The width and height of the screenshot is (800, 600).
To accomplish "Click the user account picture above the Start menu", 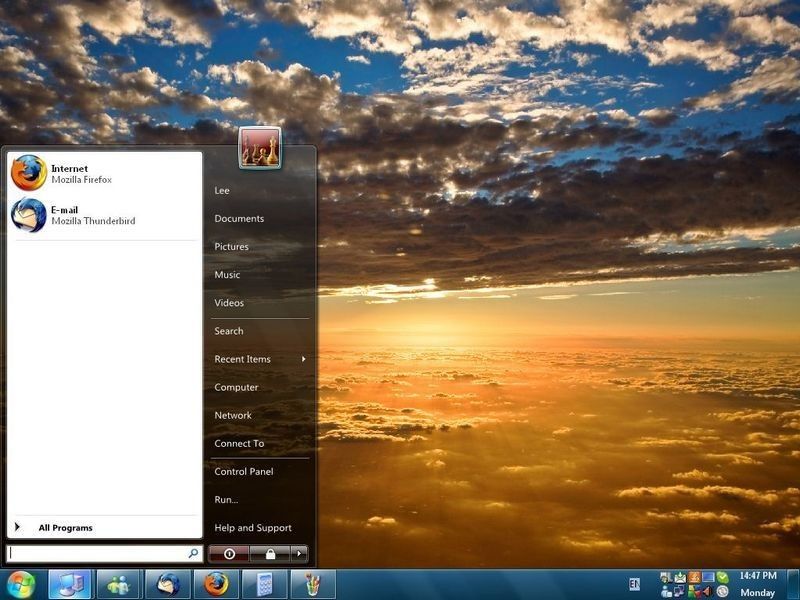I will click(x=258, y=146).
